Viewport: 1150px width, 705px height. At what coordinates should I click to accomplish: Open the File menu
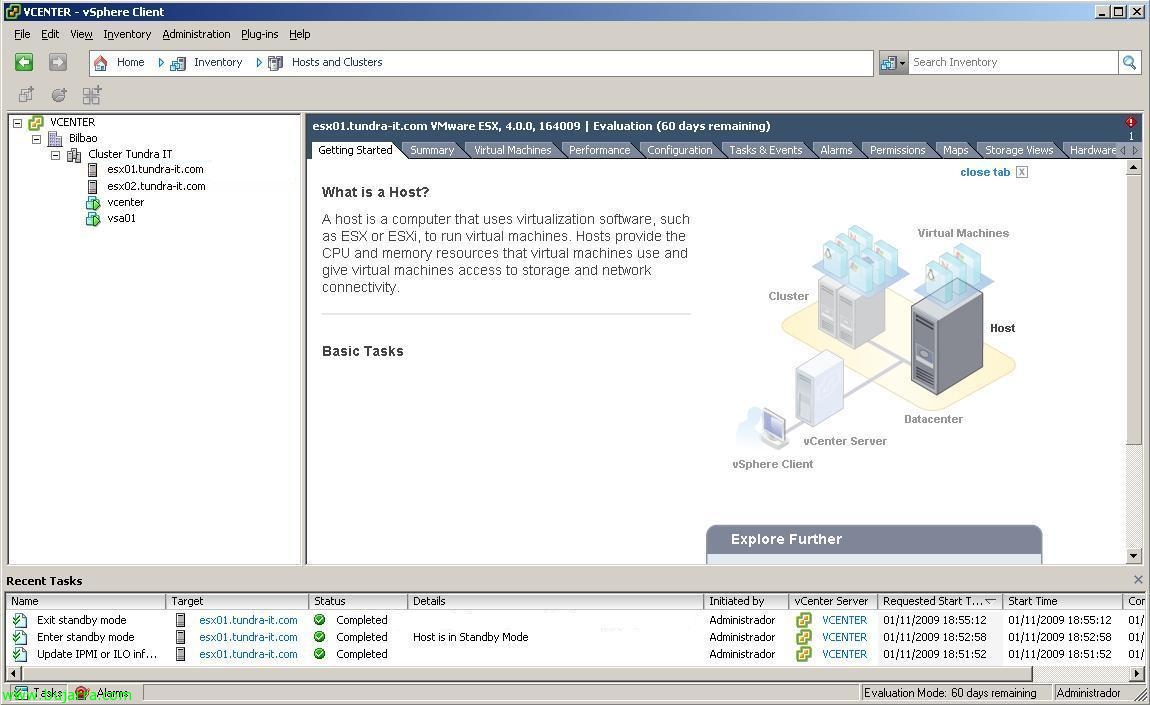22,34
